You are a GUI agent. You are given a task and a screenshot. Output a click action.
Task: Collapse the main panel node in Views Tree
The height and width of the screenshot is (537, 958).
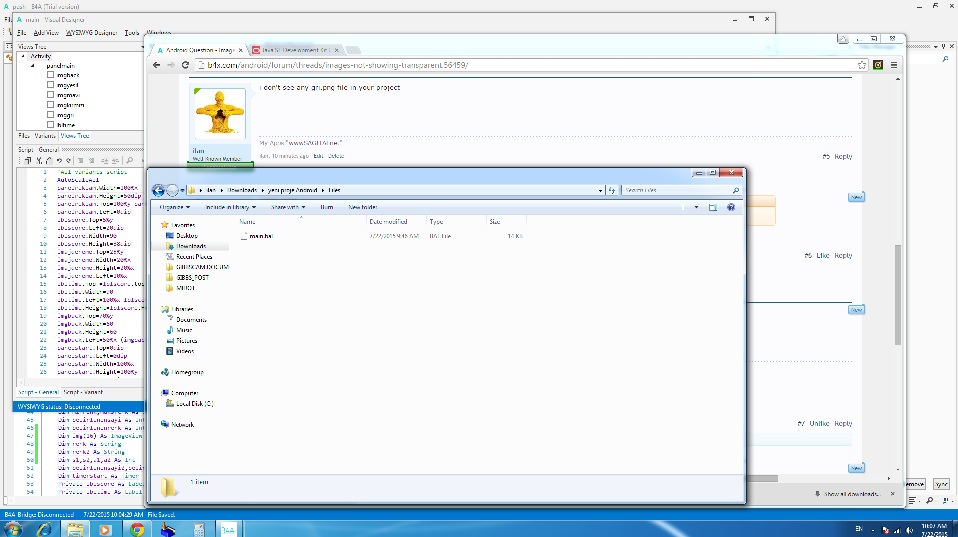(33, 65)
